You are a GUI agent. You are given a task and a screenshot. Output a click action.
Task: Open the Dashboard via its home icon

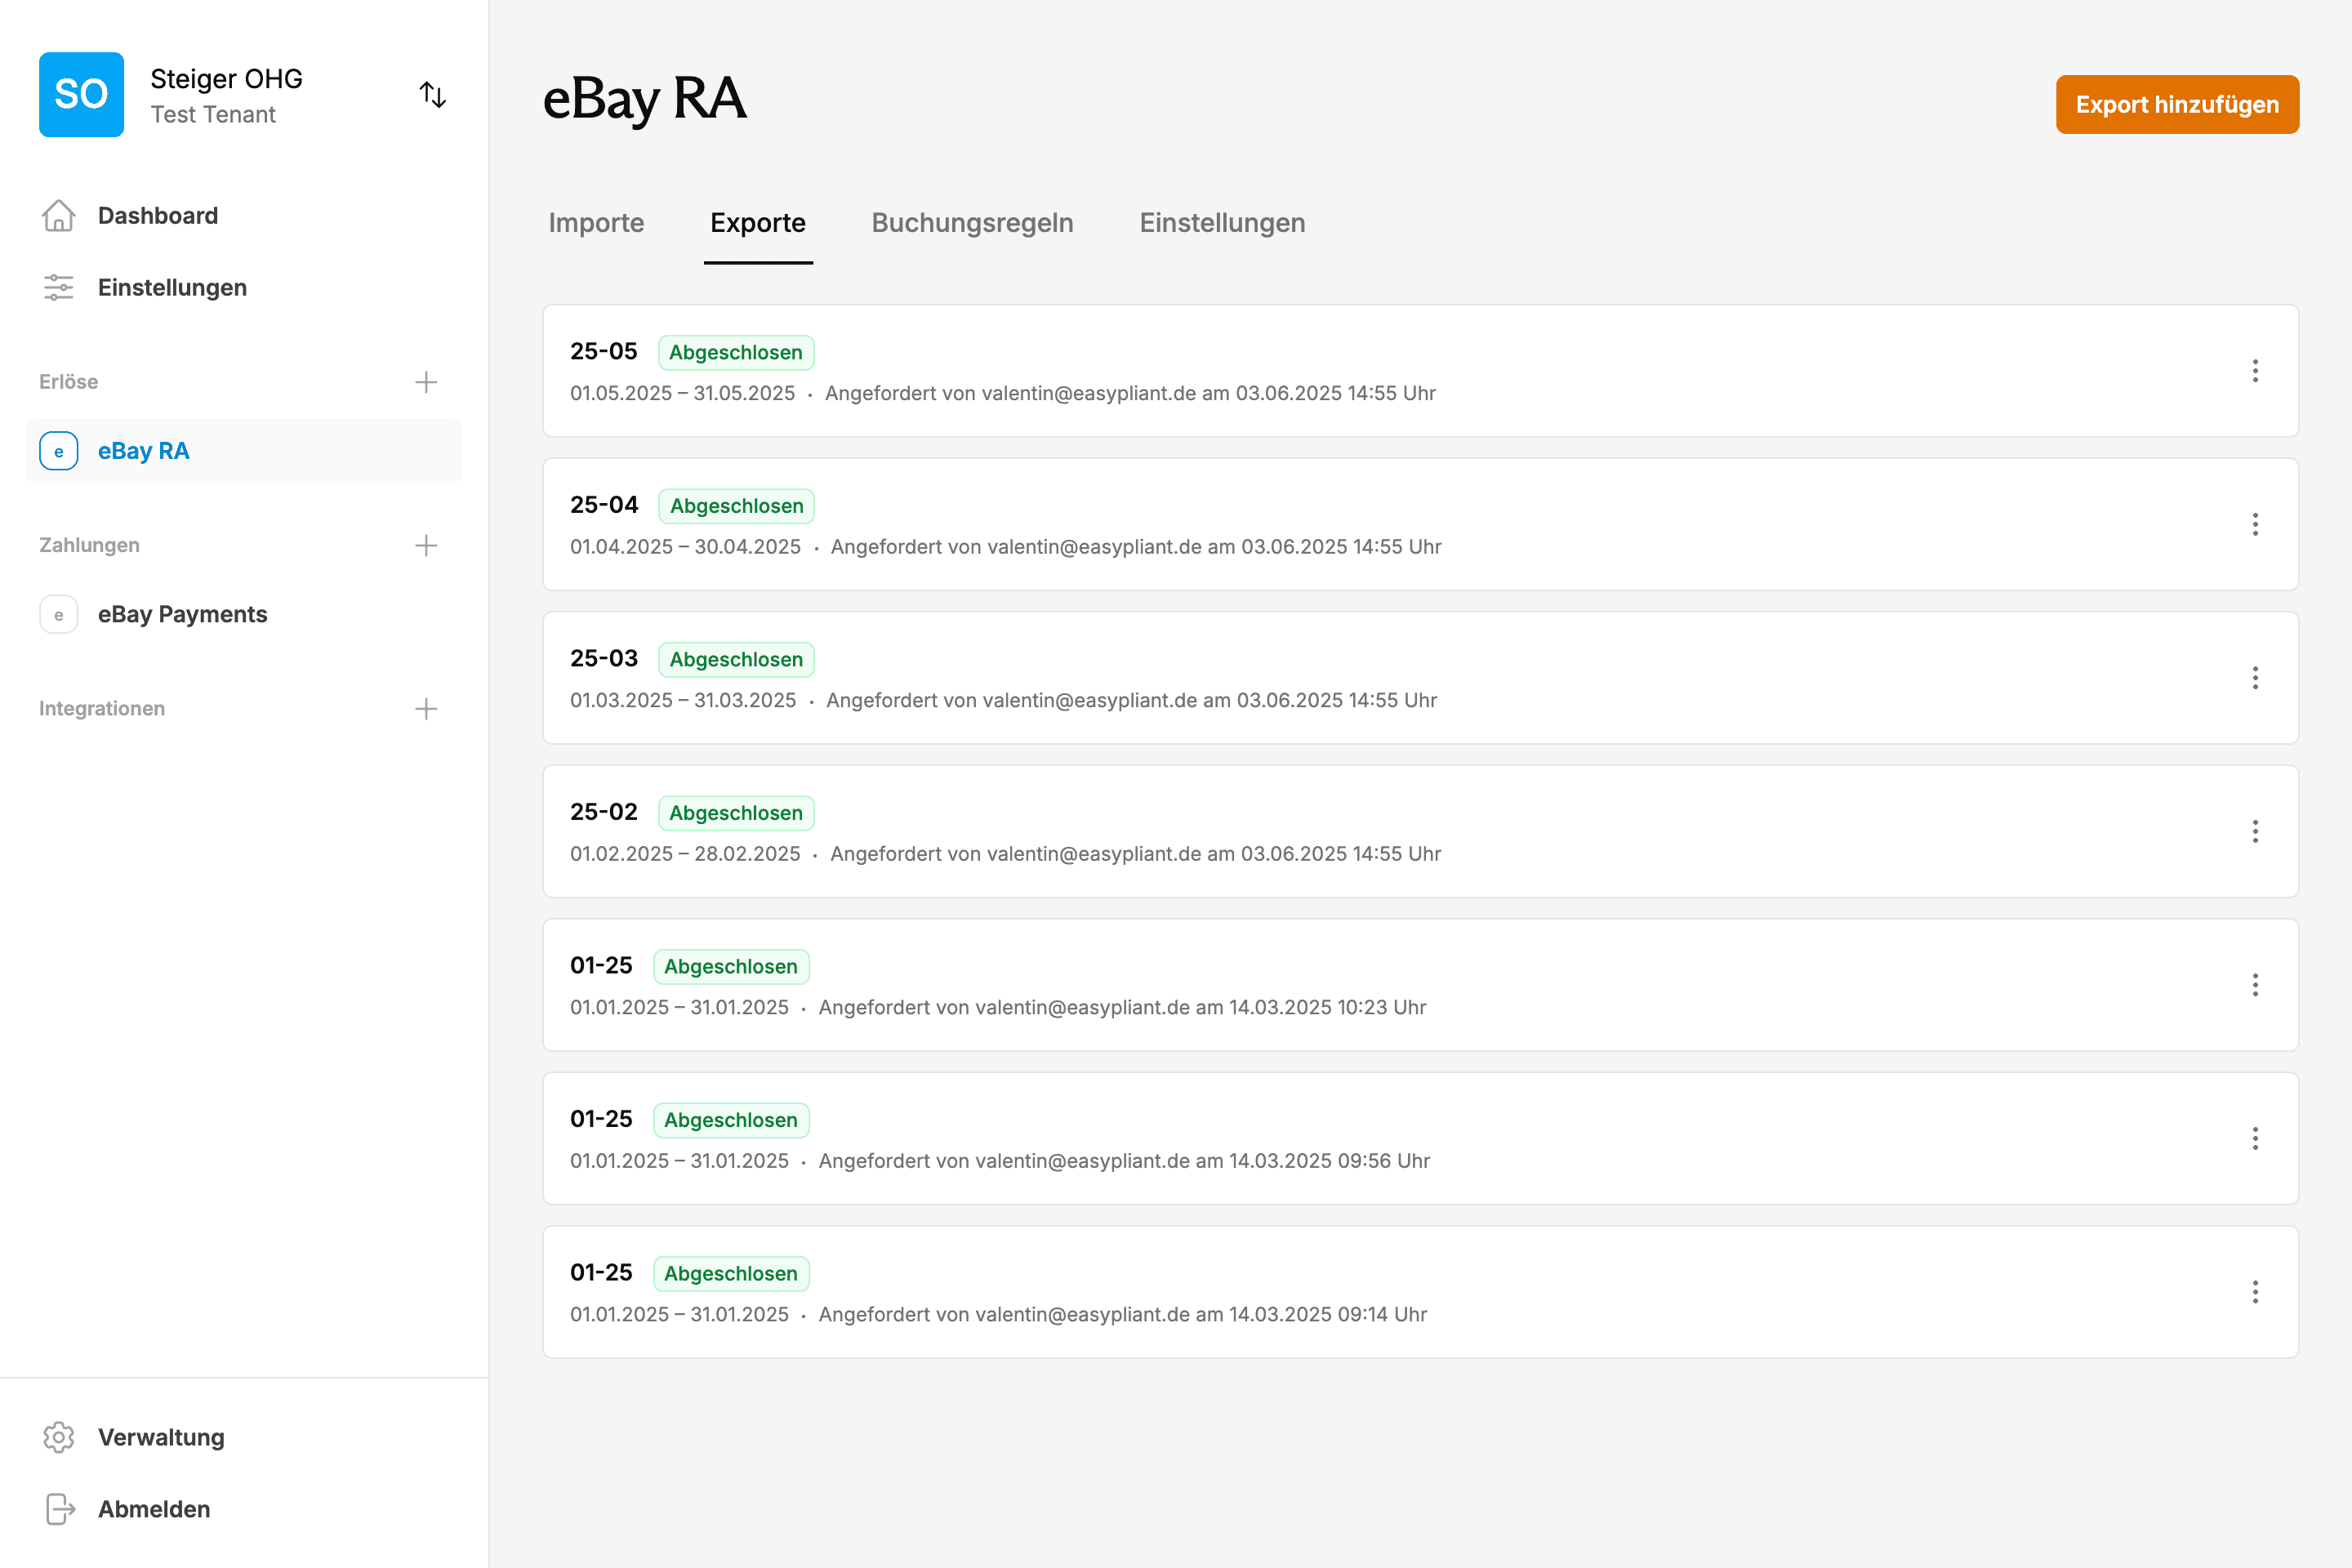(58, 215)
